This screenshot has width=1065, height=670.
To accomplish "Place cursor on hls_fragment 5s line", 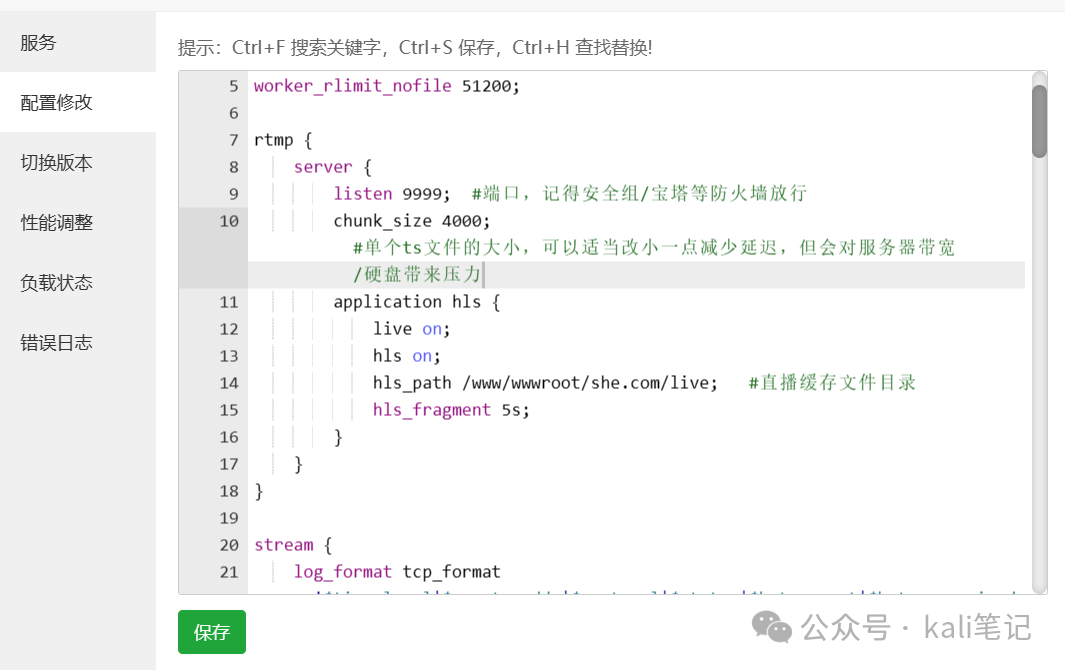I will (x=451, y=410).
